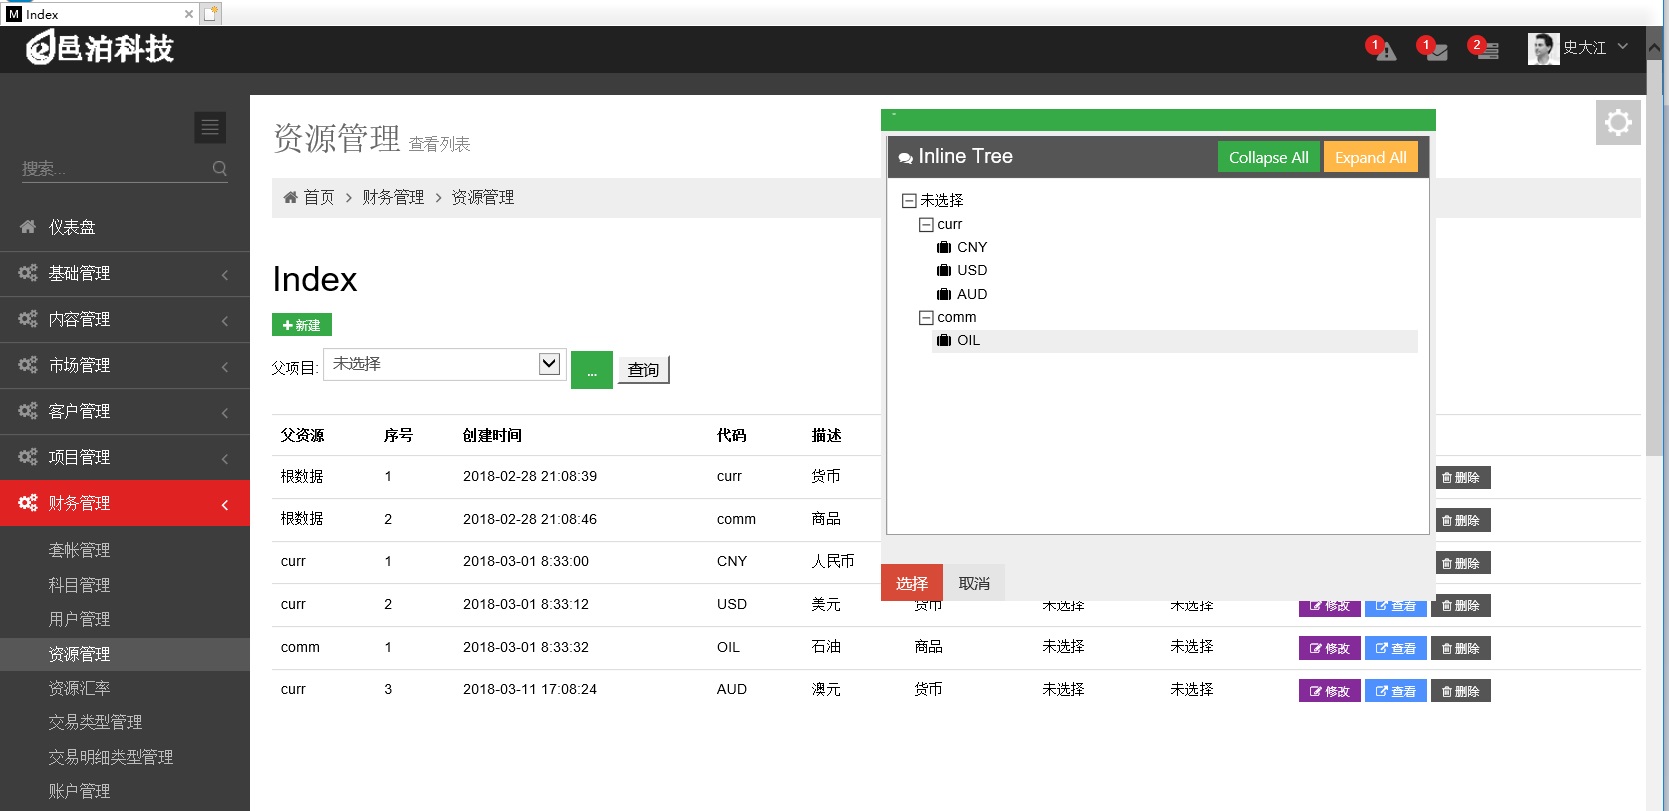Viewport: 1669px width, 811px height.
Task: Open the mail messages notification icon
Action: point(1436,50)
